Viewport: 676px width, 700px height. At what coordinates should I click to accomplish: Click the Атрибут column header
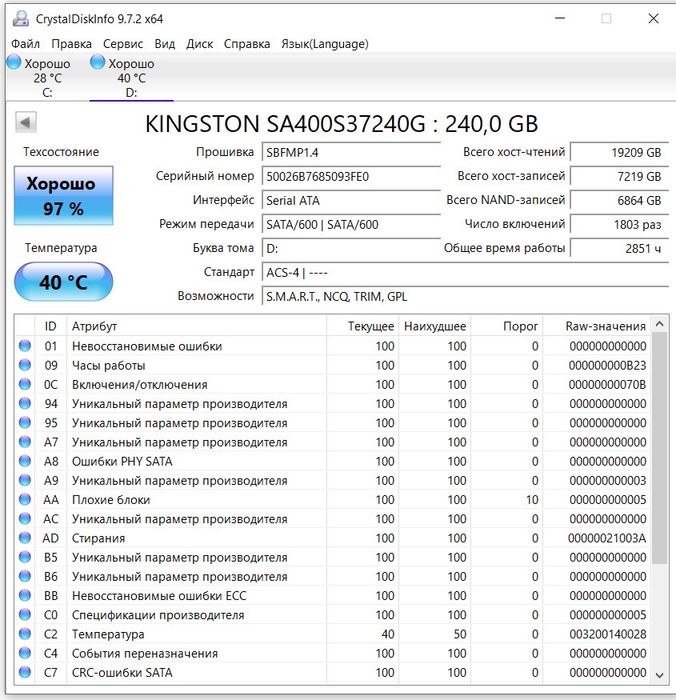coord(196,326)
